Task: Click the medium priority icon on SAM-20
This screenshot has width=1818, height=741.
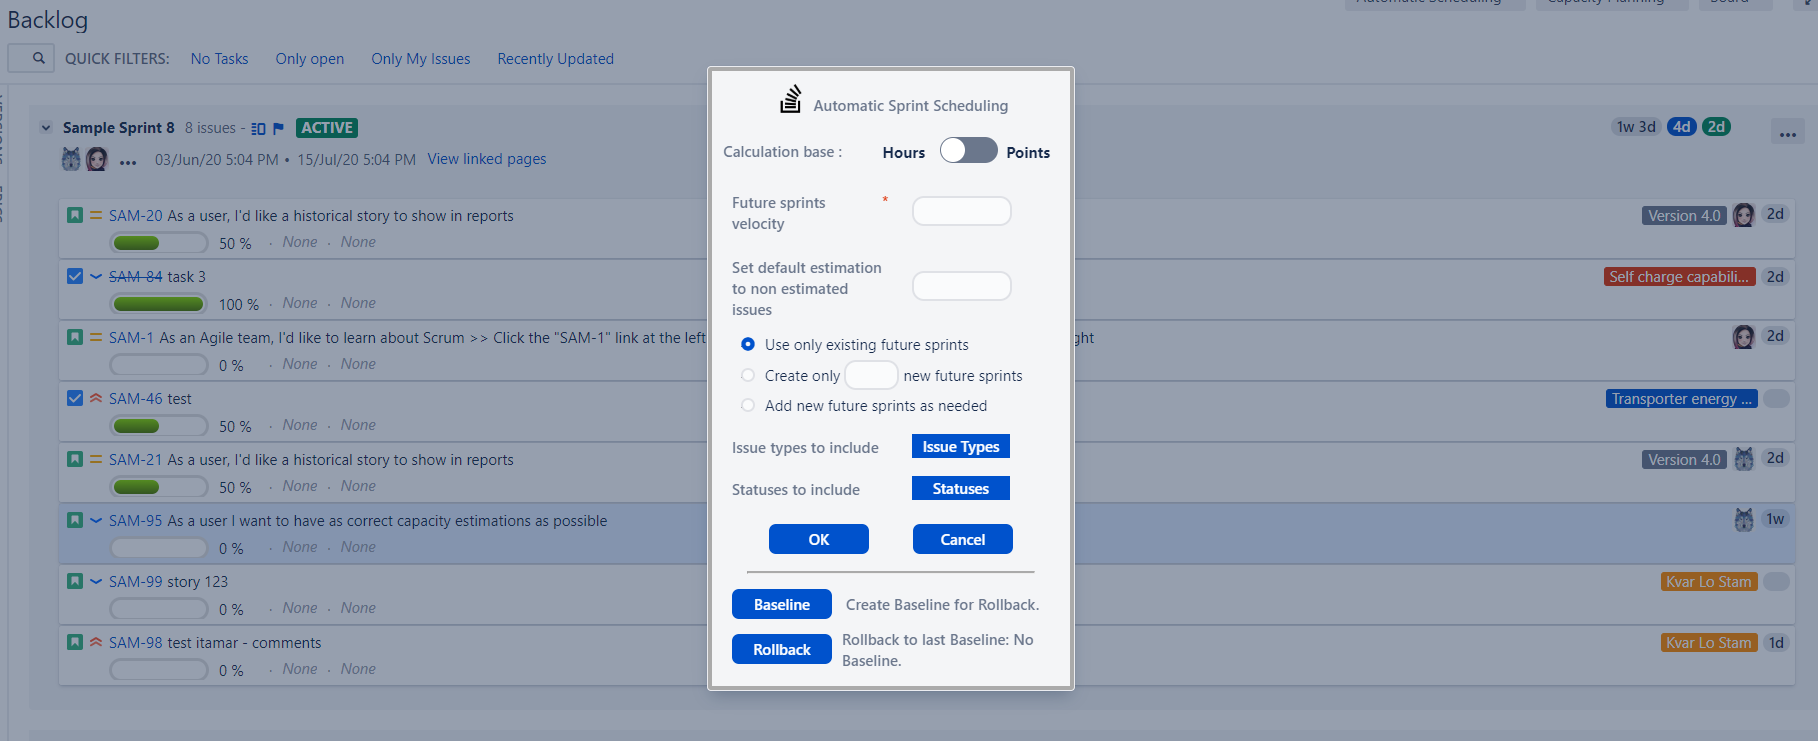Action: tap(96, 215)
